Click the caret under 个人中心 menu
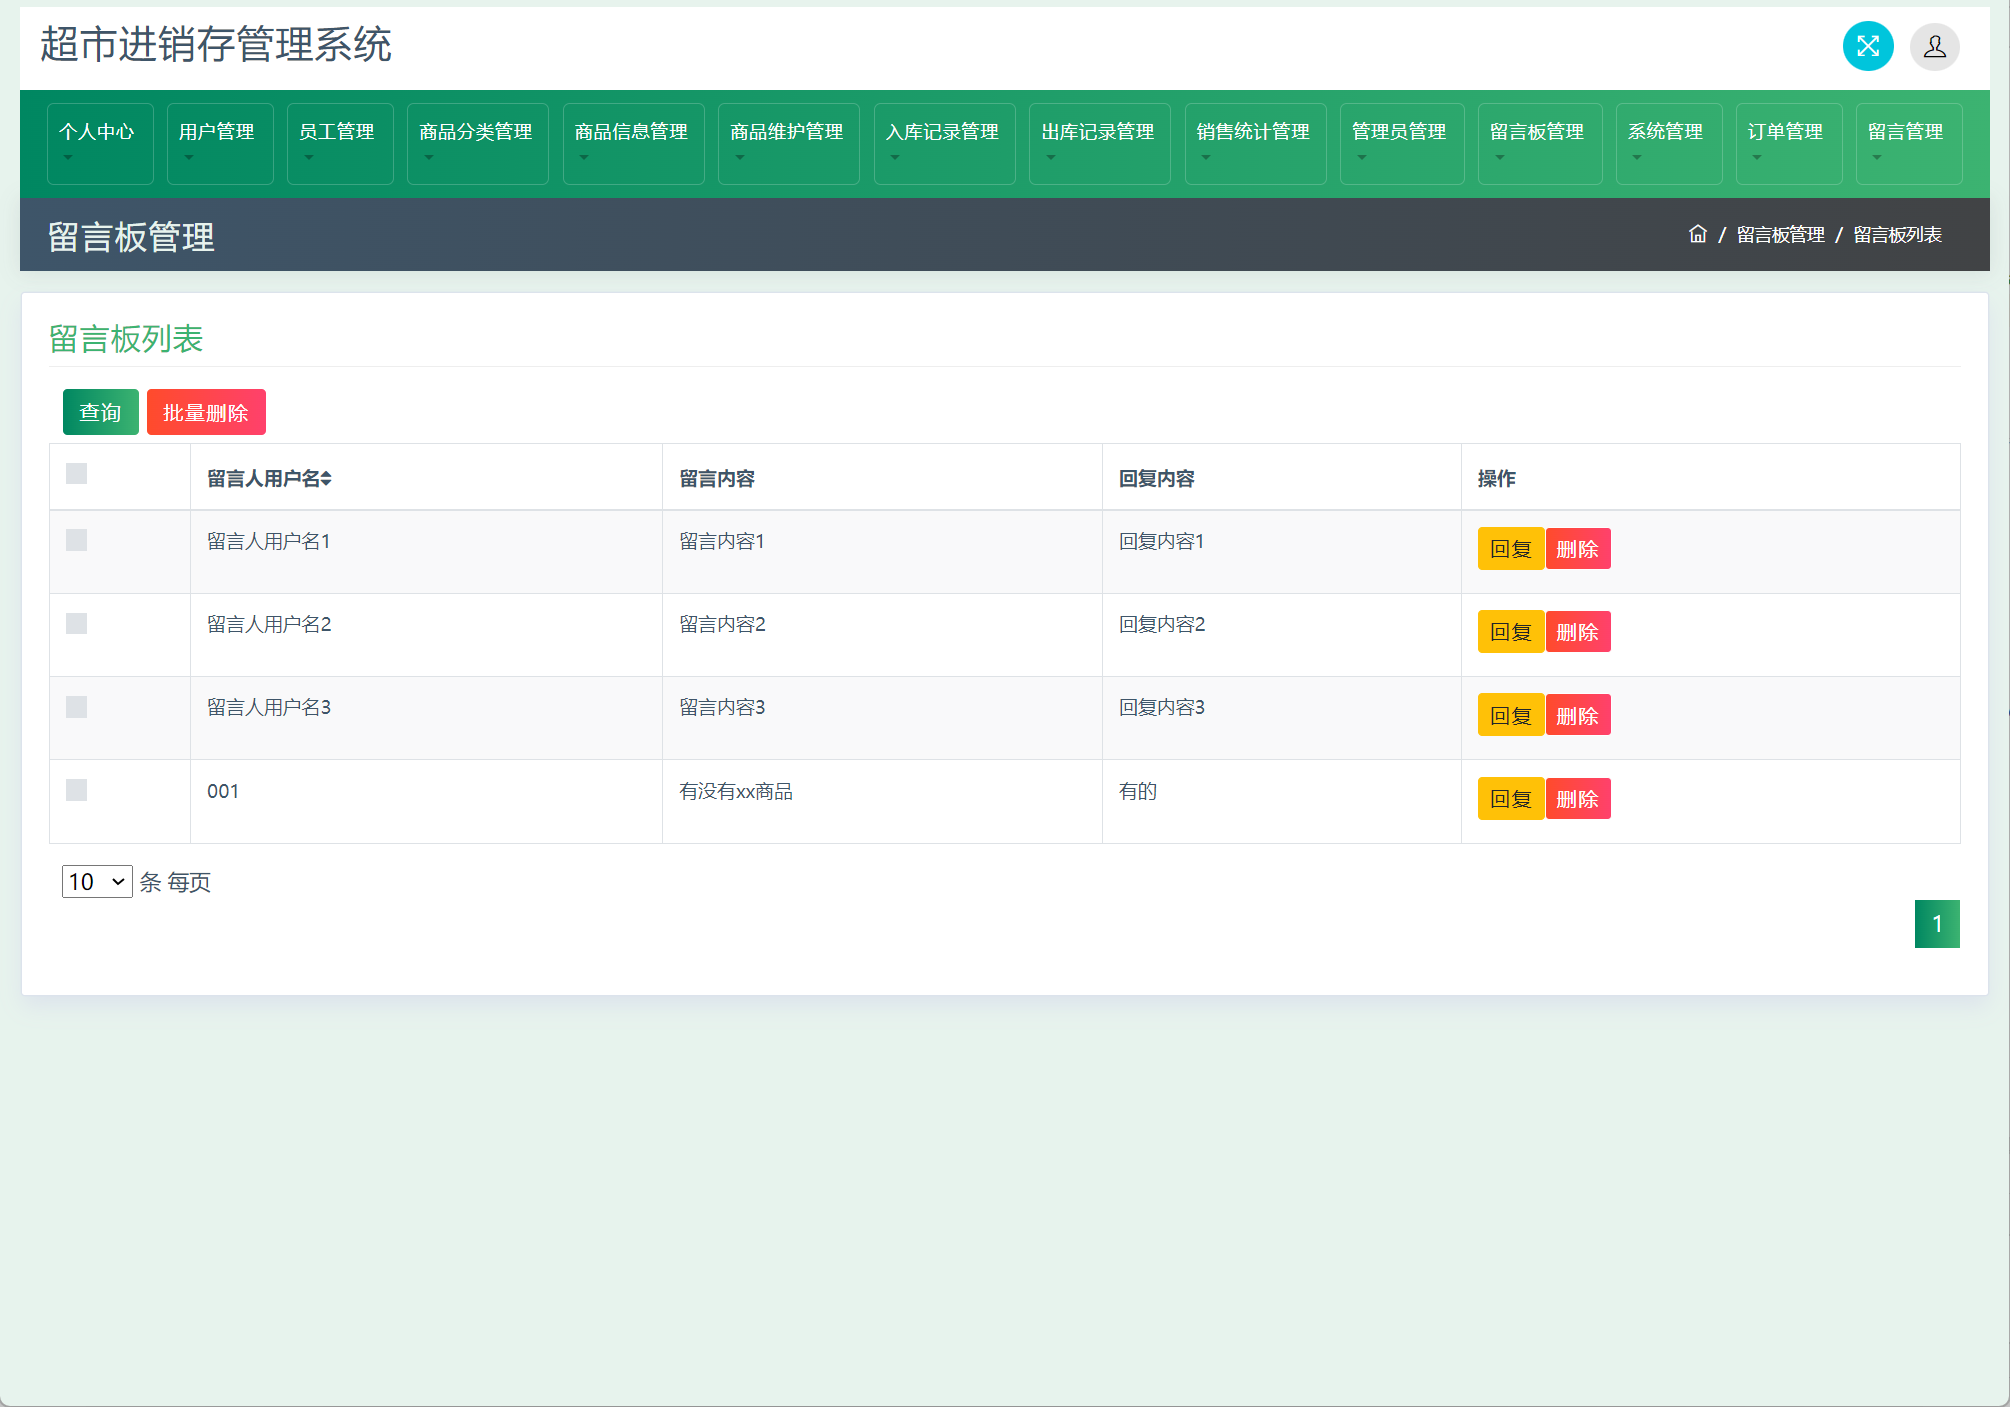Screen dimensions: 2010x1407 [x=68, y=158]
